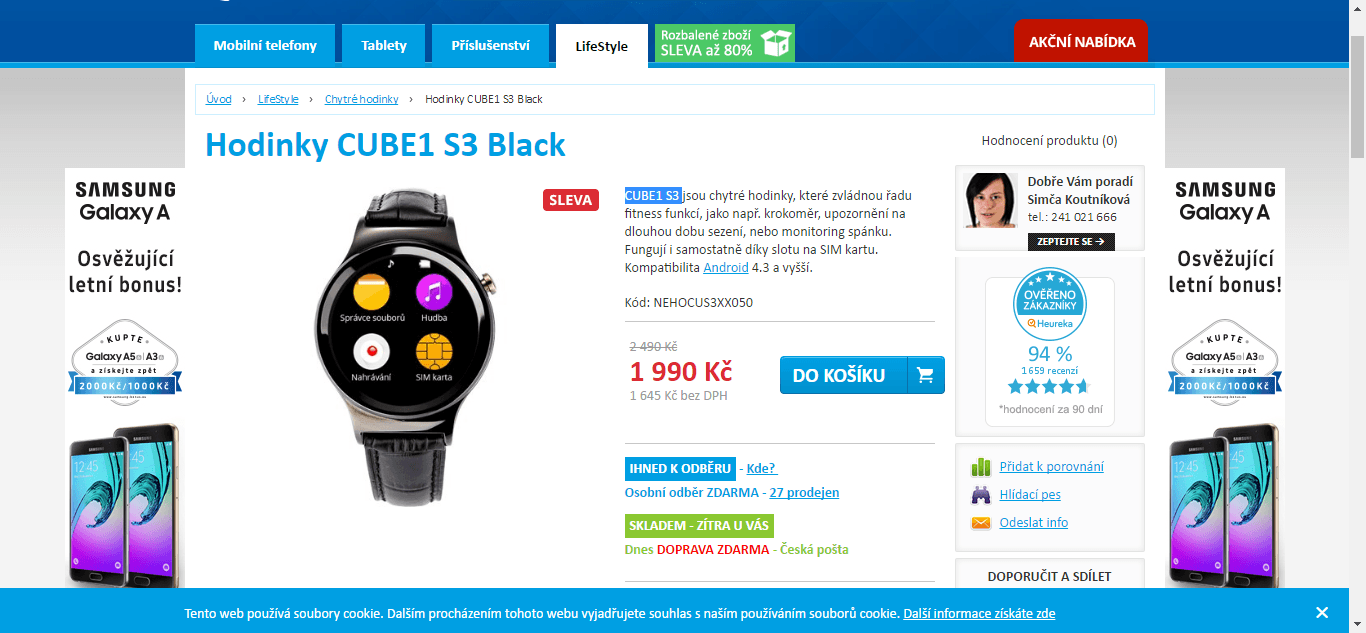The height and width of the screenshot is (633, 1366).
Task: Click the Hlídací pes binoculars icon
Action: [x=981, y=494]
